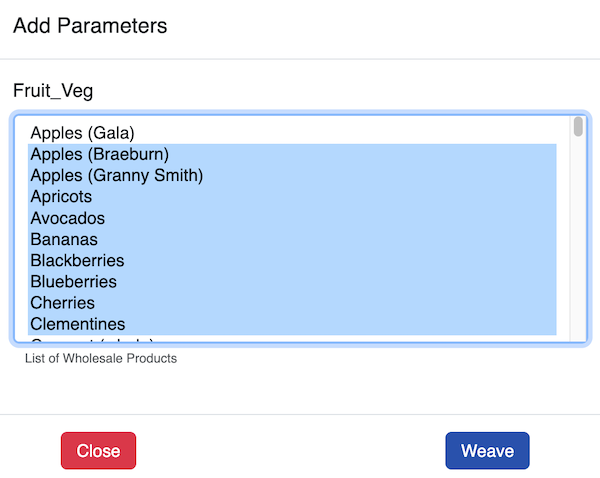This screenshot has width=600, height=478.
Task: Click the Add Parameters dialog title
Action: point(90,26)
